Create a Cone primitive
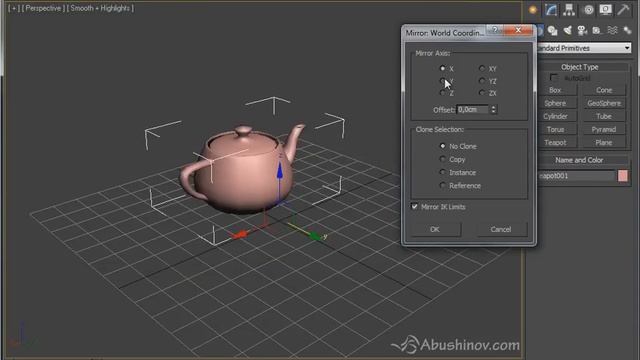The image size is (640, 360). click(x=604, y=90)
